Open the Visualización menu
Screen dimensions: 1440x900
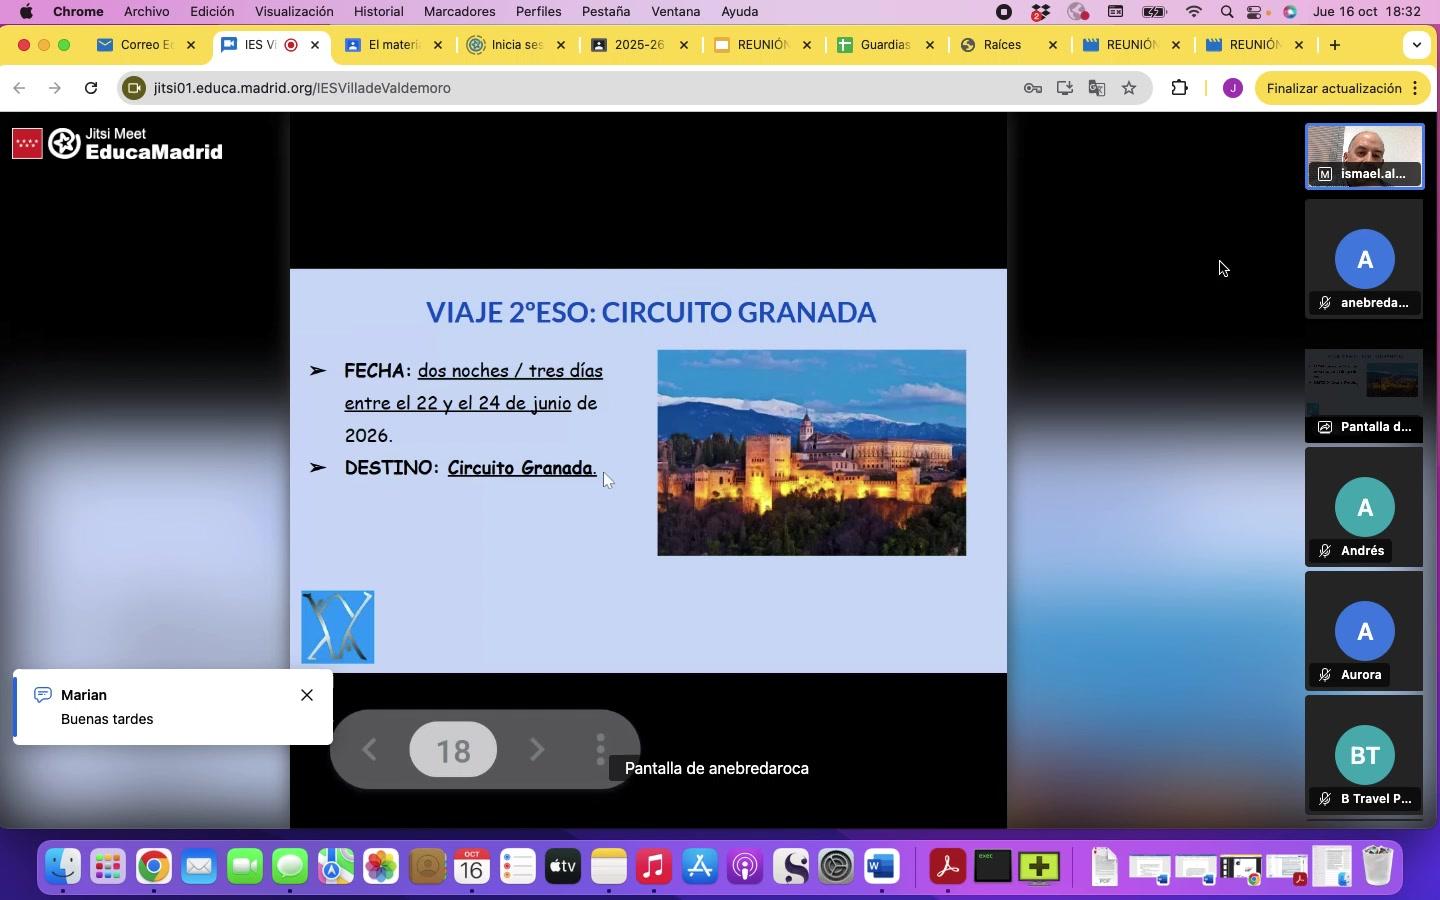coord(294,12)
